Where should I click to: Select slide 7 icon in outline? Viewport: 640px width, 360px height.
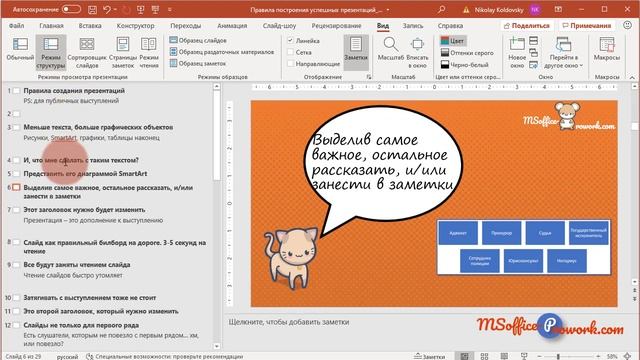[x=16, y=210]
